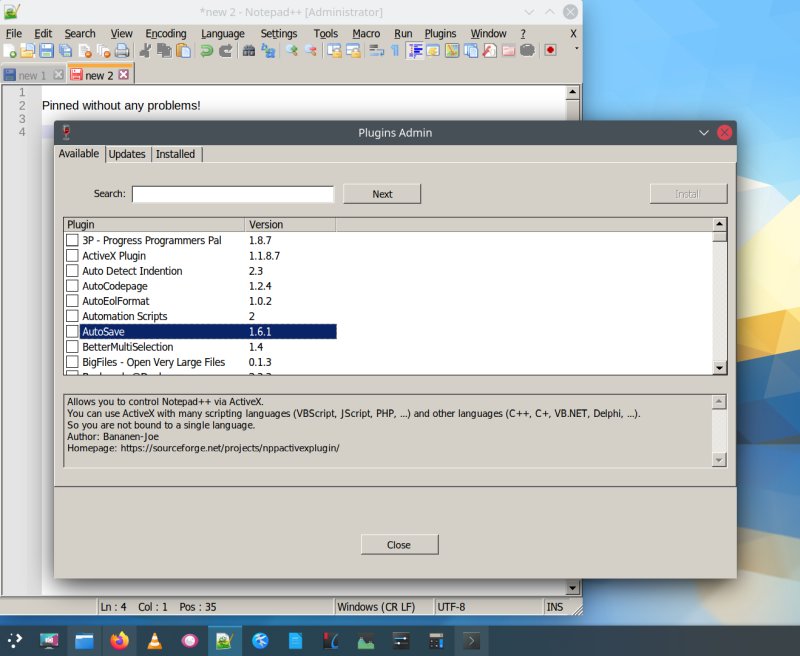Click inside the plugin Search field

[232, 193]
